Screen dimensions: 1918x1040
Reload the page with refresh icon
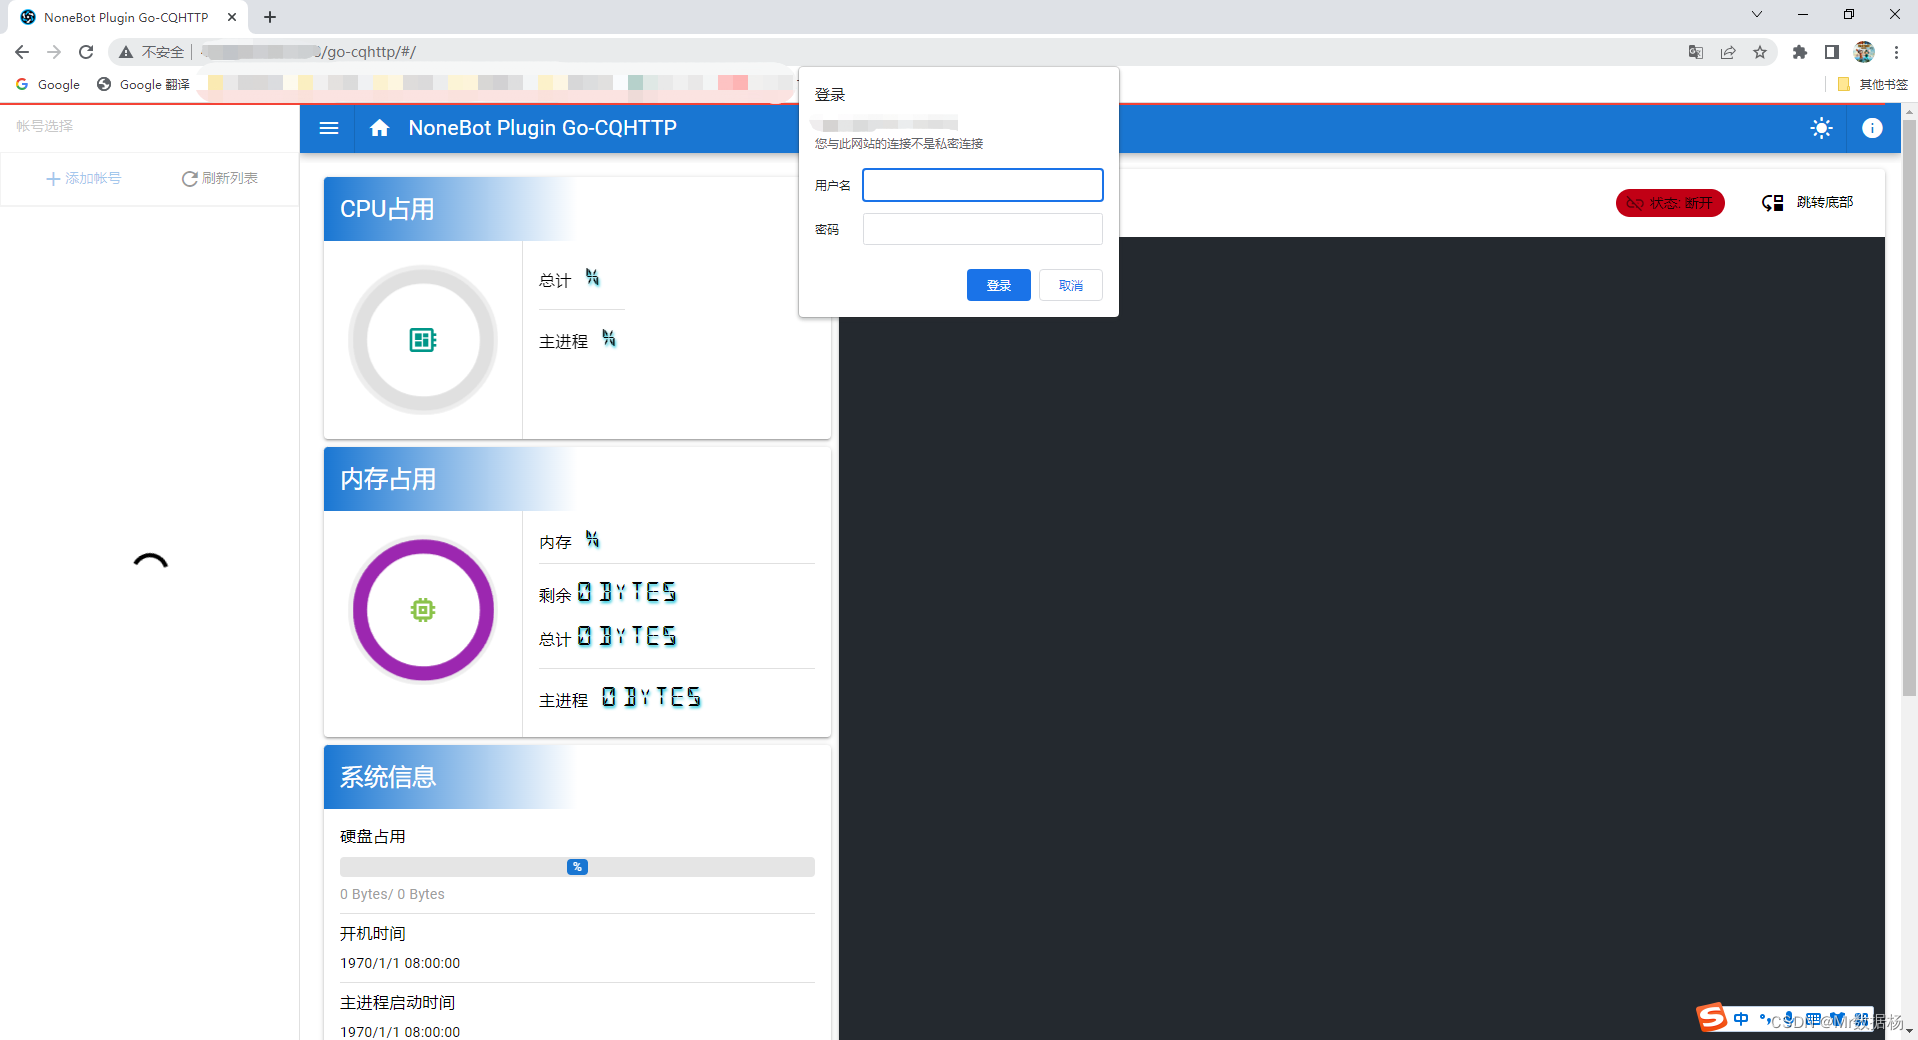pyautogui.click(x=86, y=52)
